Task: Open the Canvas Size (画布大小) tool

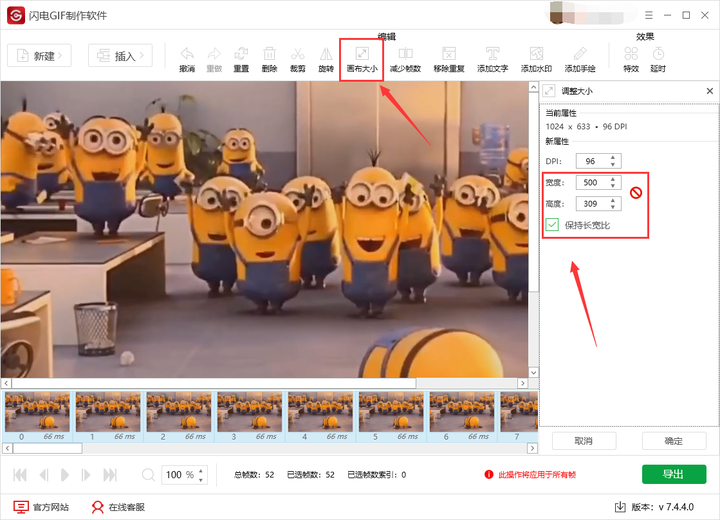Action: [x=362, y=59]
